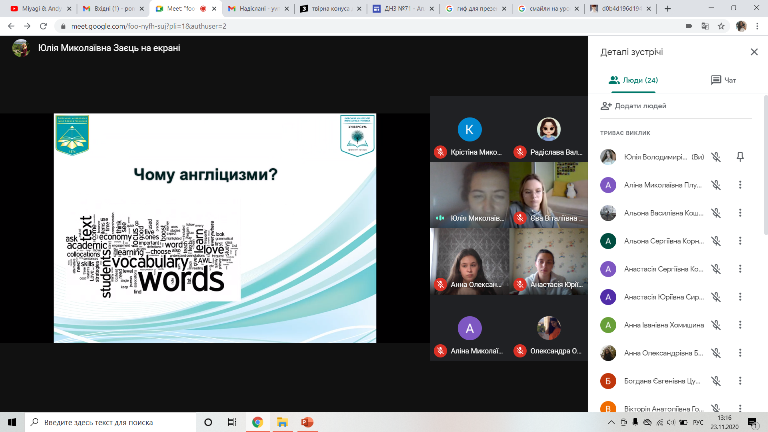Click the Chrome icon in the taskbar

tap(257, 423)
